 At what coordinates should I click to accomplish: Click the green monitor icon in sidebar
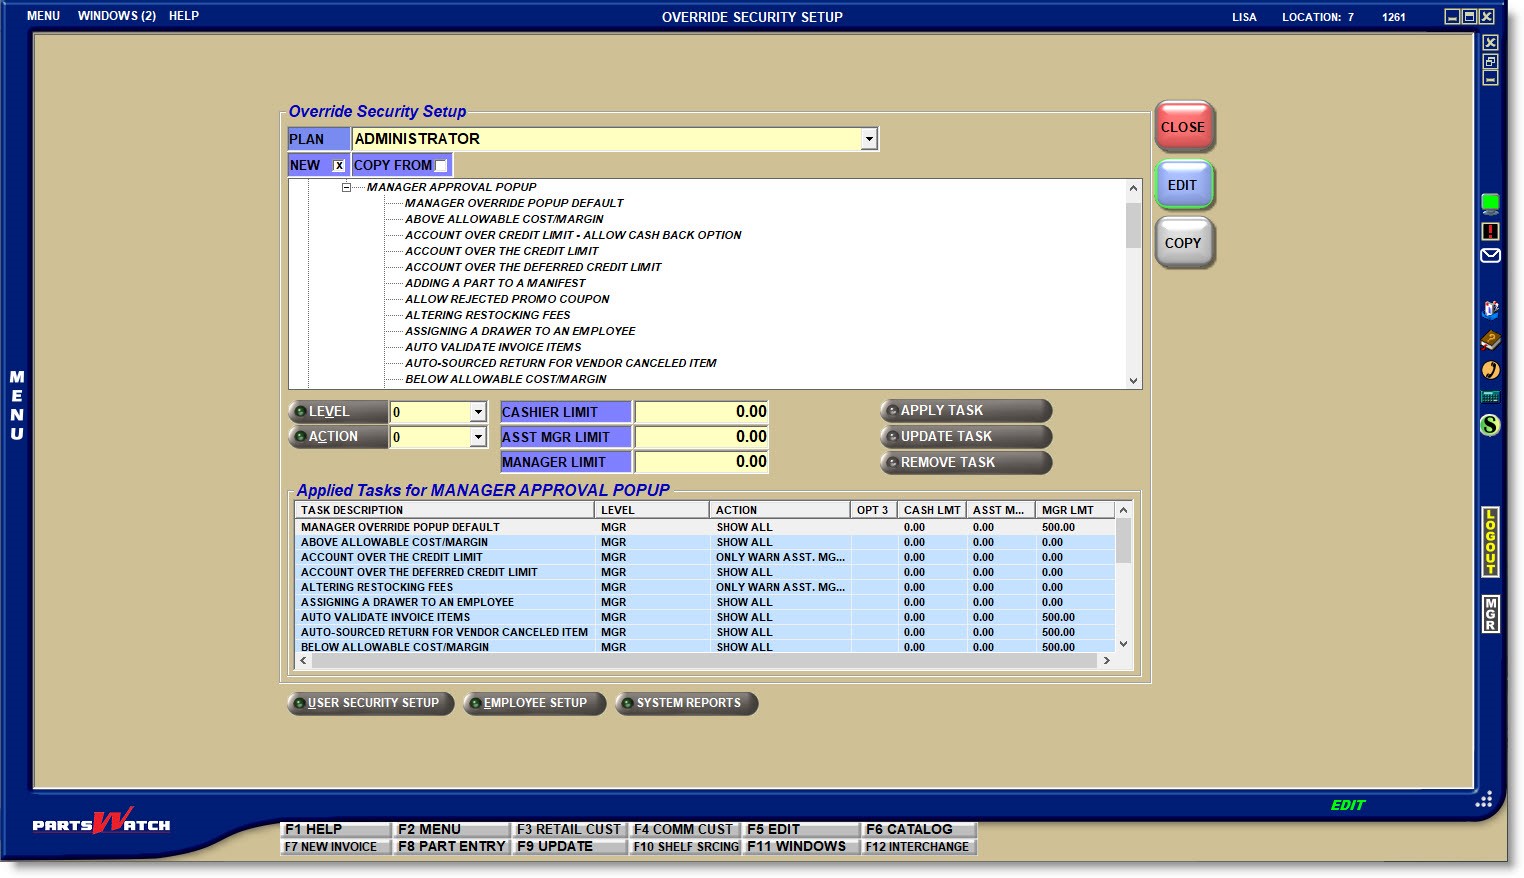[1490, 204]
